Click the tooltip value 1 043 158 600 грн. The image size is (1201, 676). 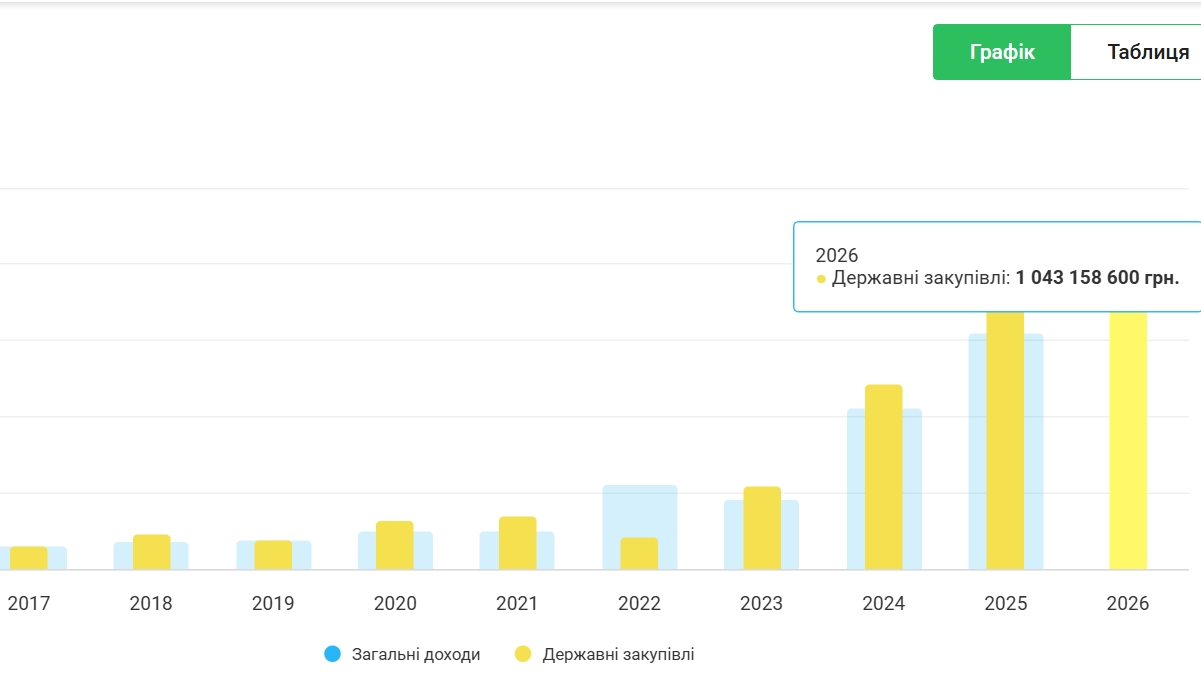[1097, 278]
